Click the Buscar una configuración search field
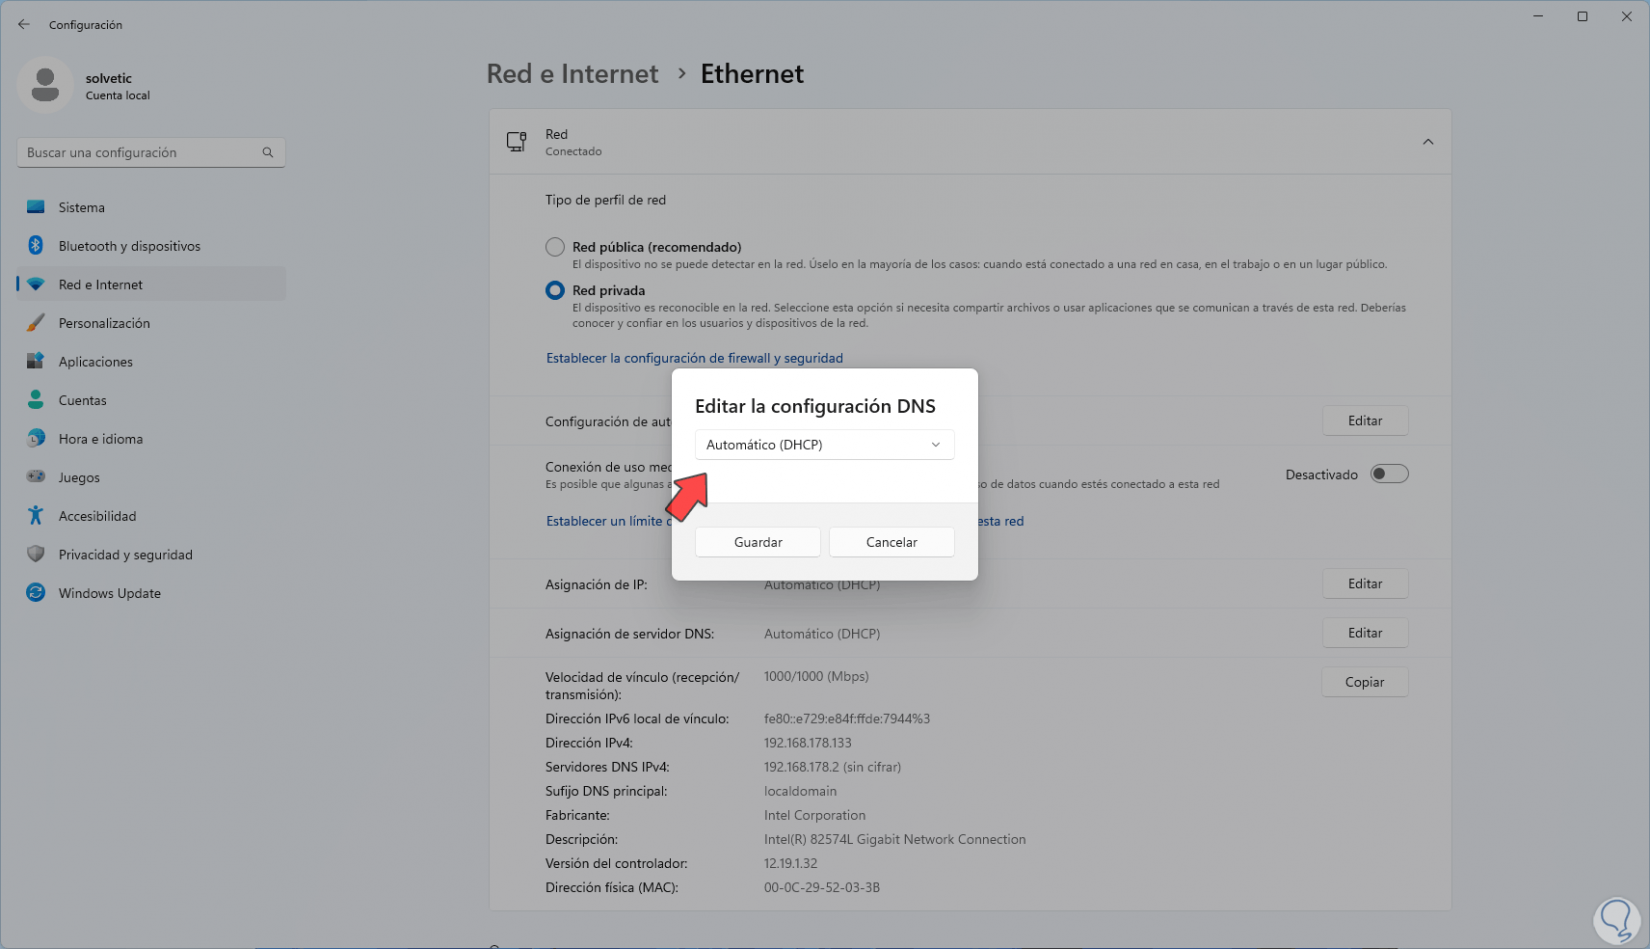The height and width of the screenshot is (949, 1650). (x=150, y=152)
